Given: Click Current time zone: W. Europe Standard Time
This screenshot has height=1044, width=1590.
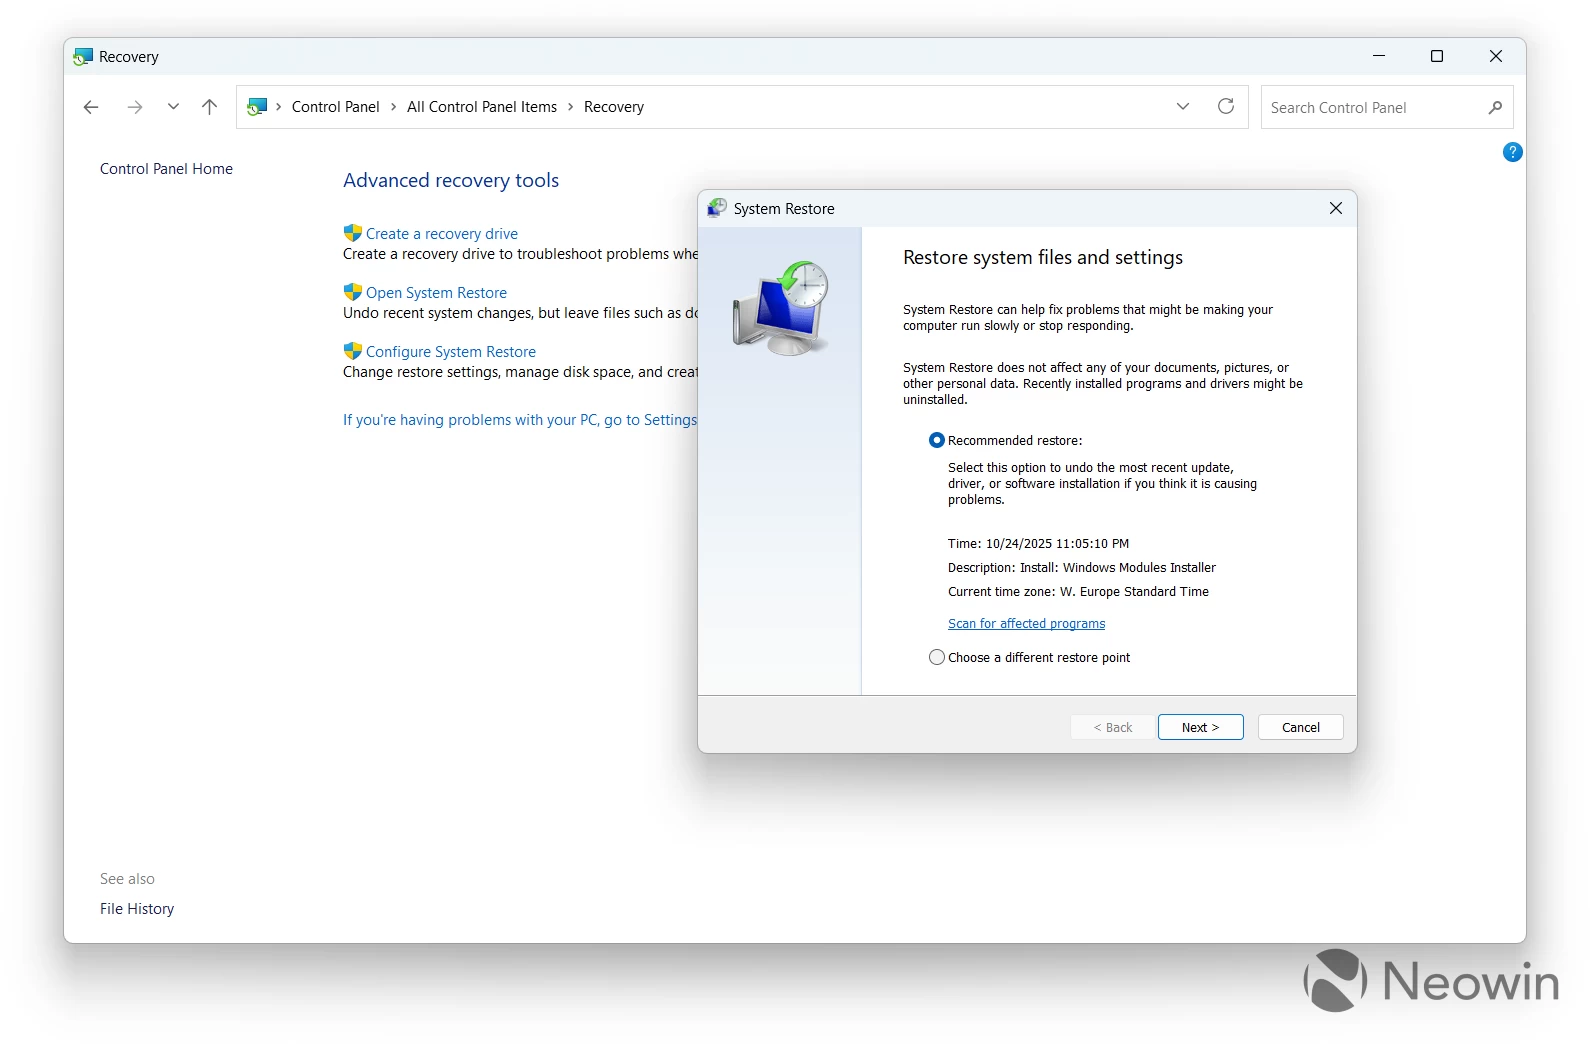Looking at the screenshot, I should coord(1078,592).
